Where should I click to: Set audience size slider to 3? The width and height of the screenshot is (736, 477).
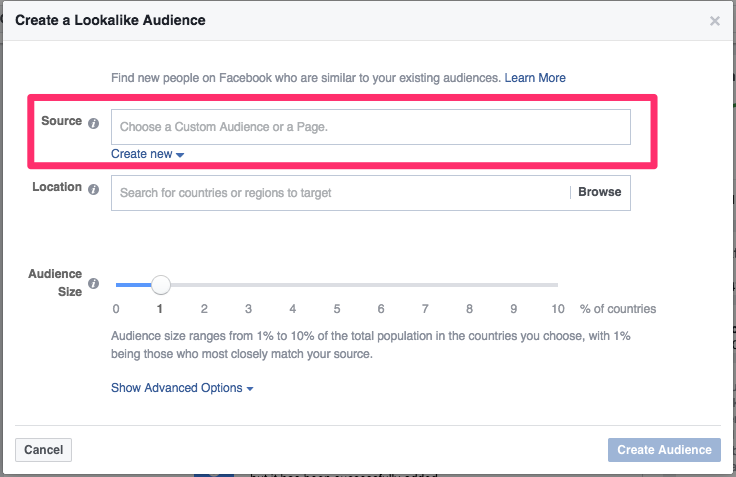(x=248, y=285)
